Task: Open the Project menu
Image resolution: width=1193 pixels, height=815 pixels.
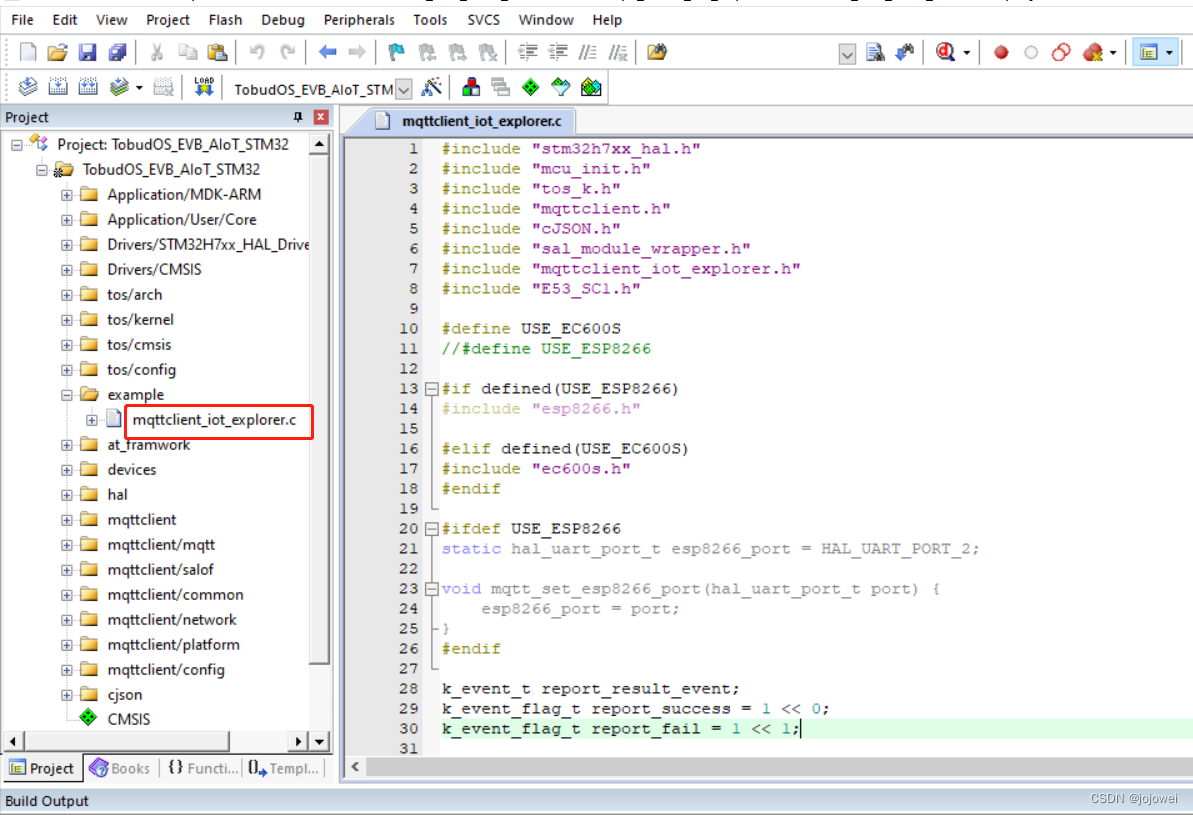Action: (167, 20)
